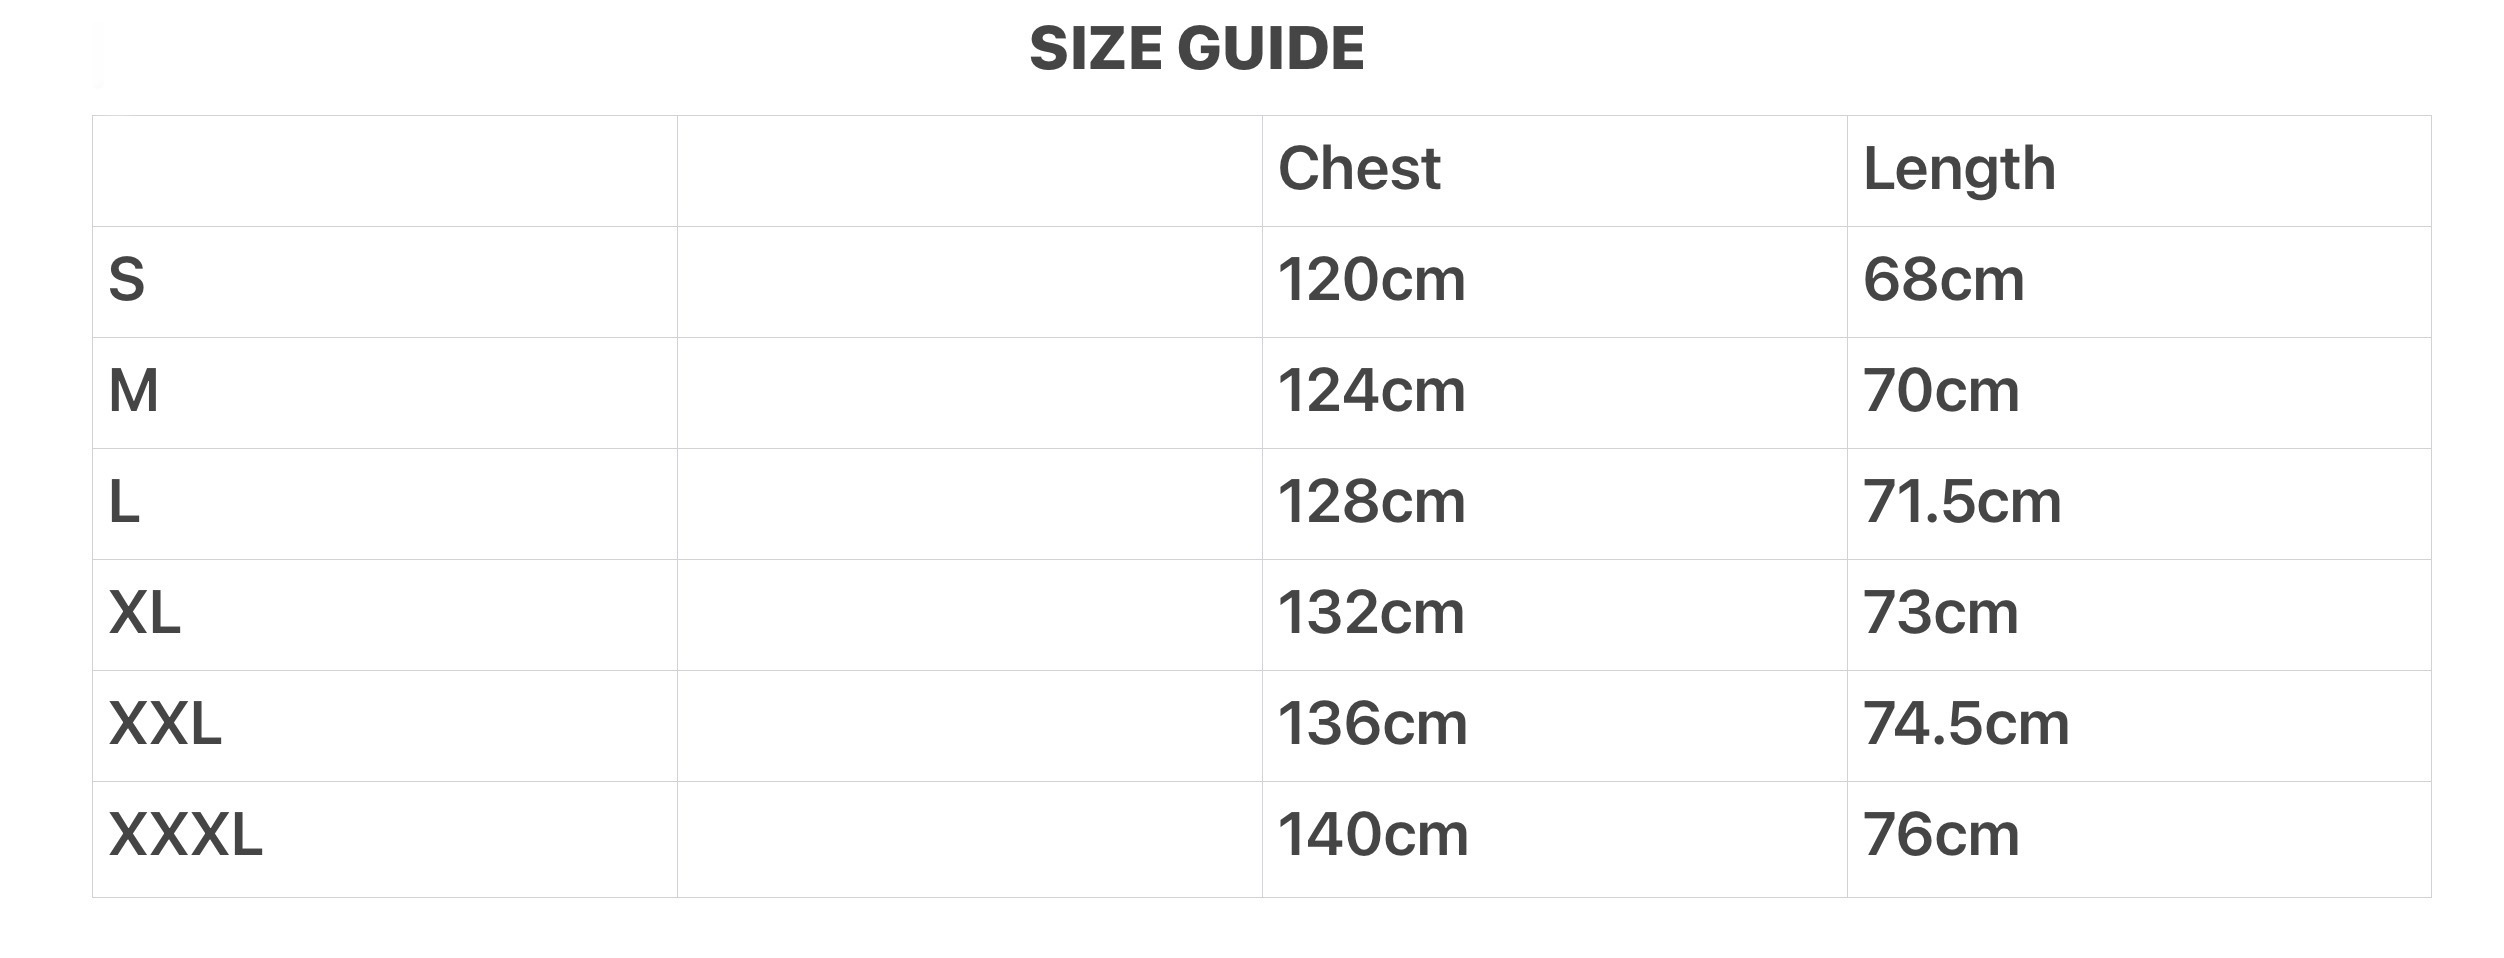
Task: Click the 120cm chest value
Action: click(1371, 280)
